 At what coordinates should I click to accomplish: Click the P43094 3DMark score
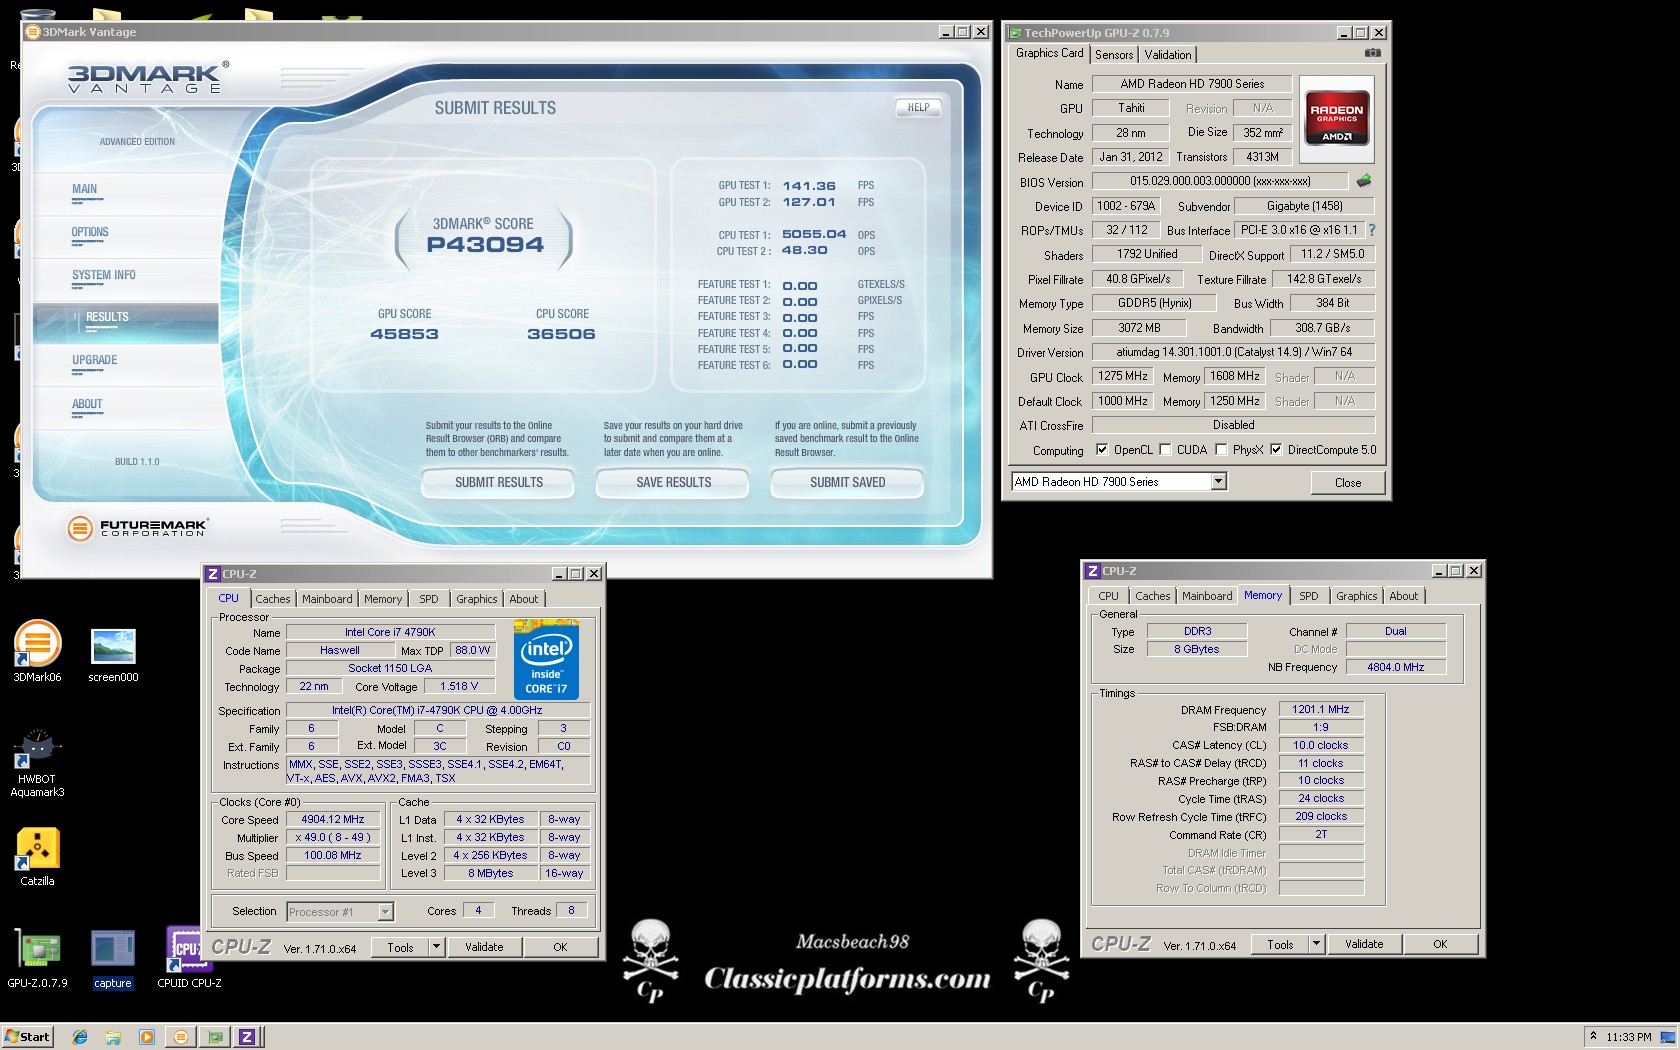coord(485,245)
